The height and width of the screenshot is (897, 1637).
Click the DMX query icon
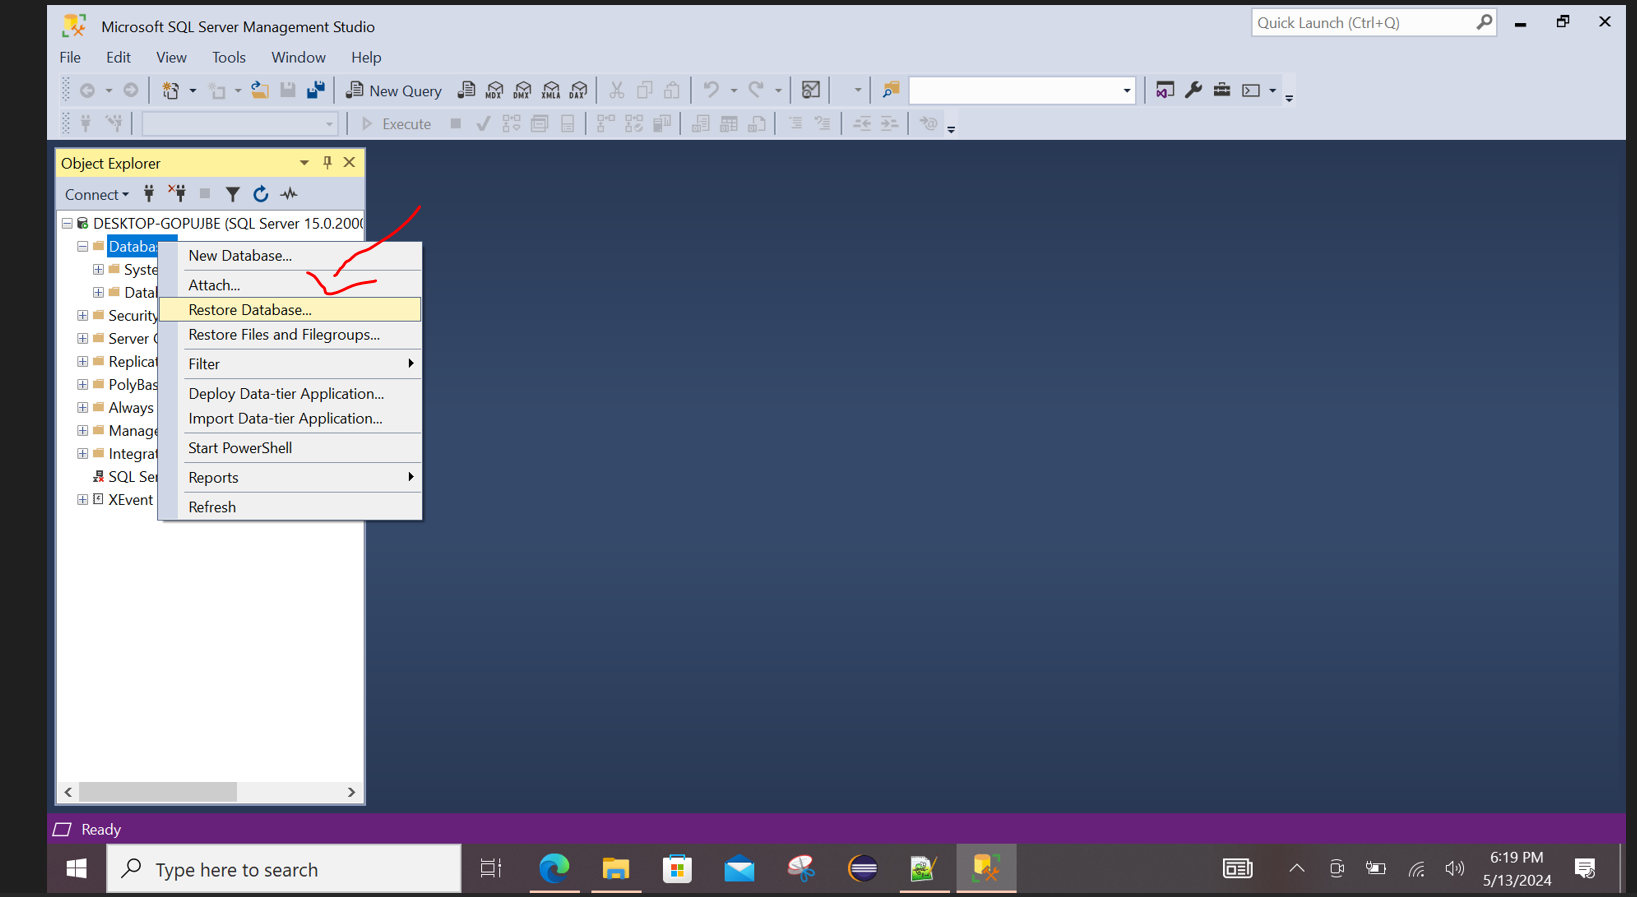click(x=522, y=90)
